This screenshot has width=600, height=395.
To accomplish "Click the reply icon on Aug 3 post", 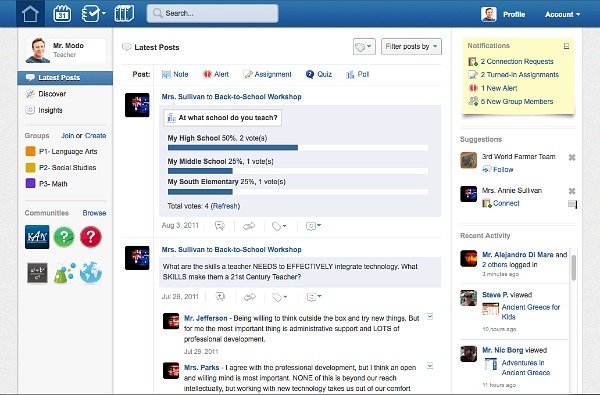I will pyautogui.click(x=220, y=226).
